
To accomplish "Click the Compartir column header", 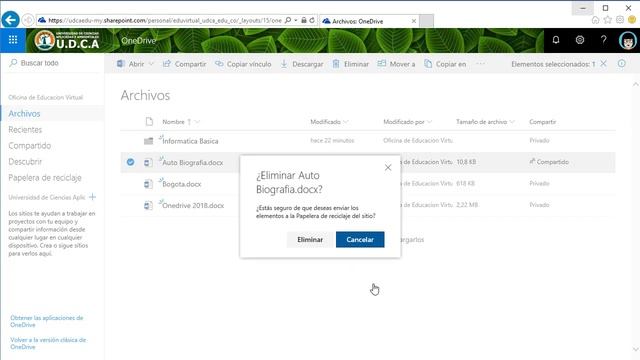I will pos(542,122).
